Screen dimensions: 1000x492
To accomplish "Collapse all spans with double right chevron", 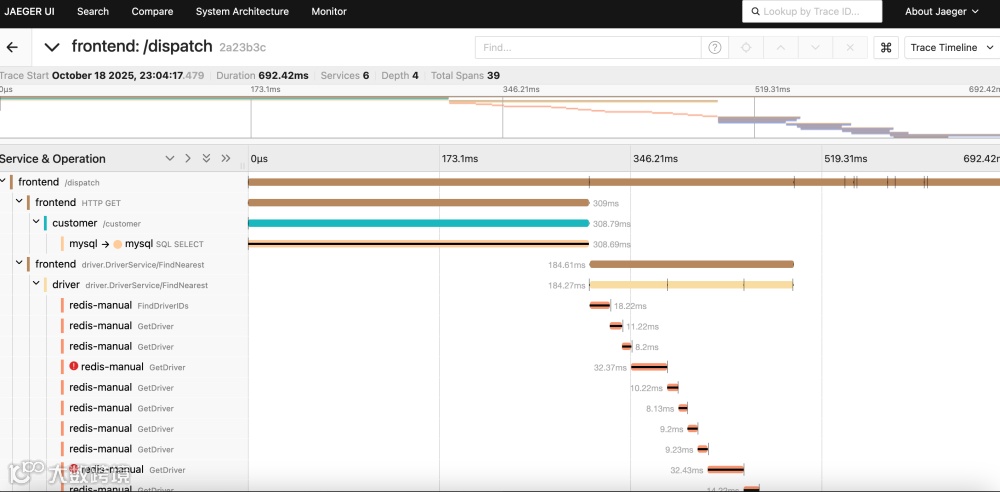I will 226,158.
